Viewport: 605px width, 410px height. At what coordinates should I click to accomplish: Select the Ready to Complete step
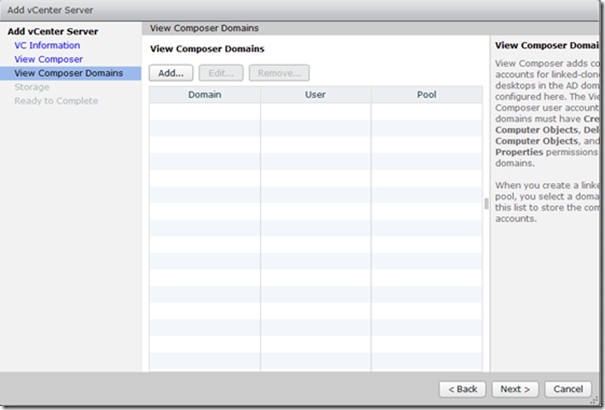click(x=56, y=101)
